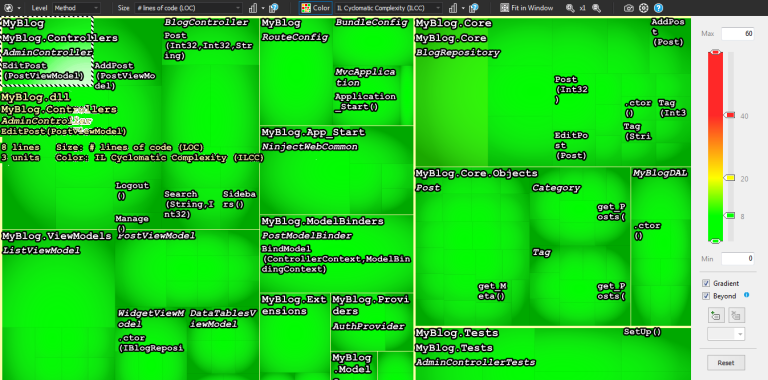This screenshot has height=380, width=768.
Task: Click the Max value input field
Action: click(x=737, y=33)
